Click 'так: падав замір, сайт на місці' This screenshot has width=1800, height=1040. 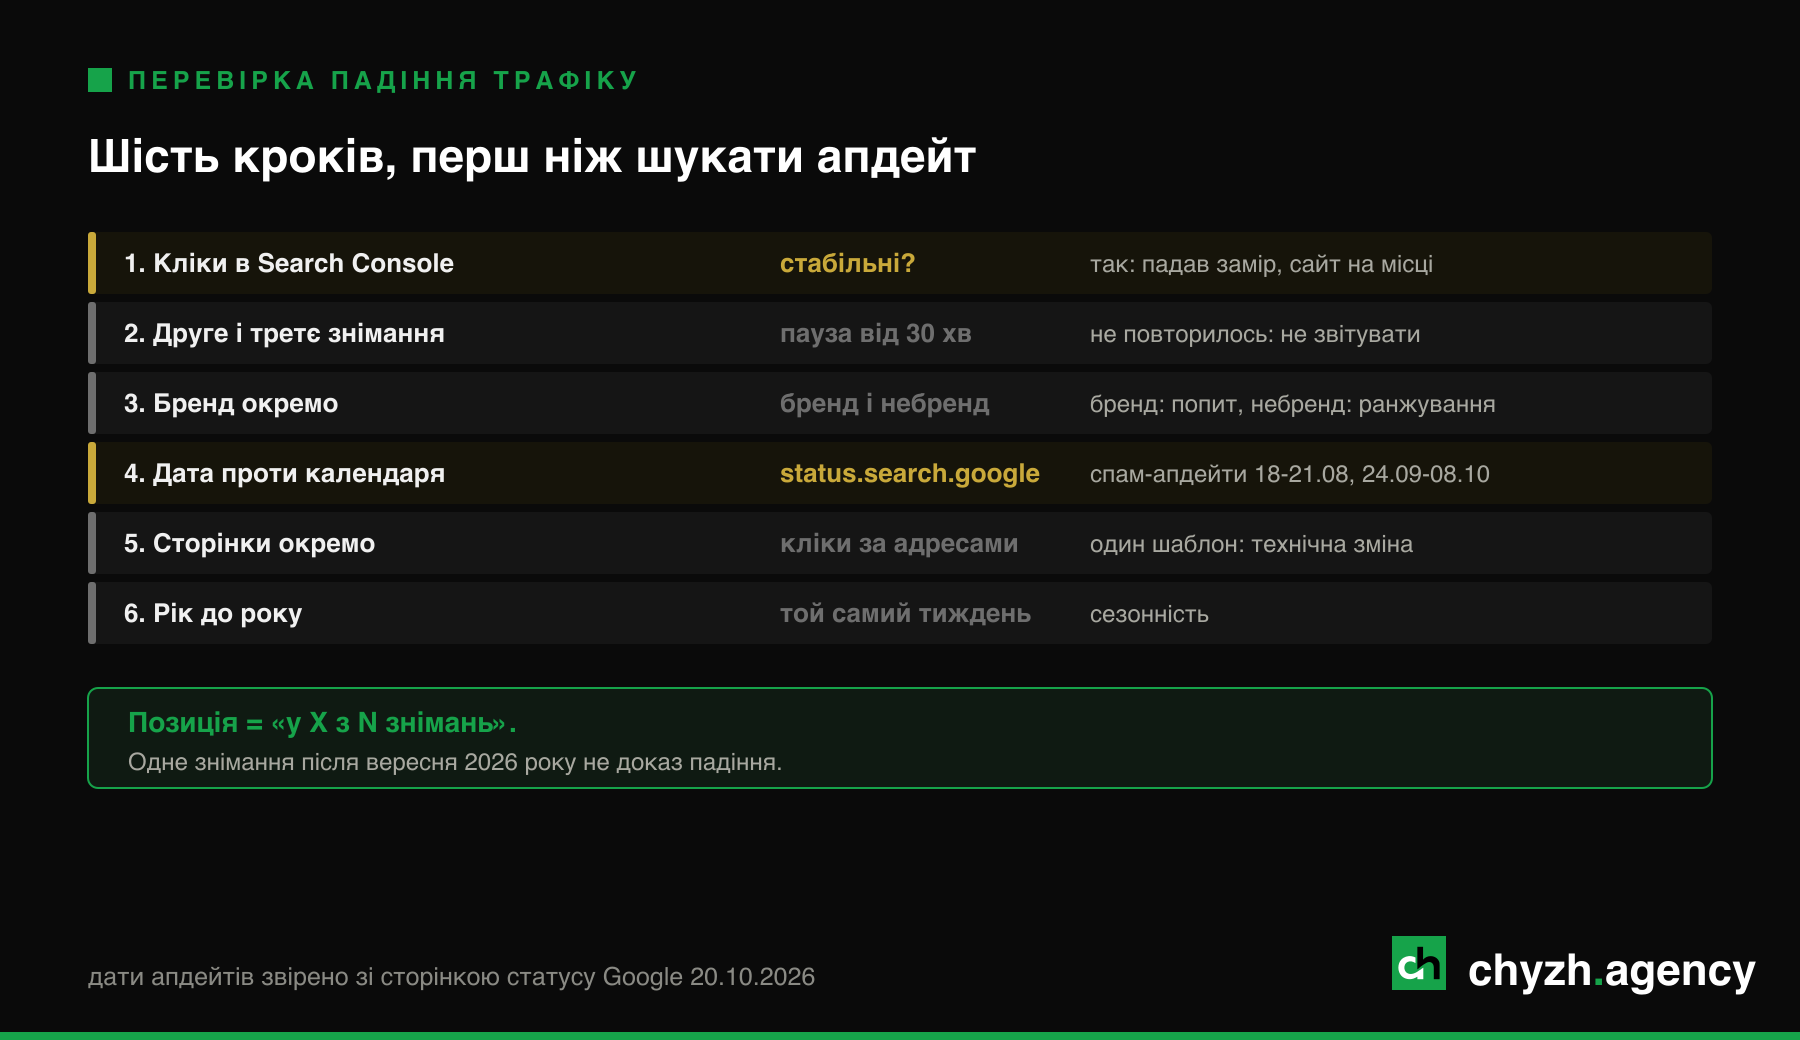[x=1261, y=264]
